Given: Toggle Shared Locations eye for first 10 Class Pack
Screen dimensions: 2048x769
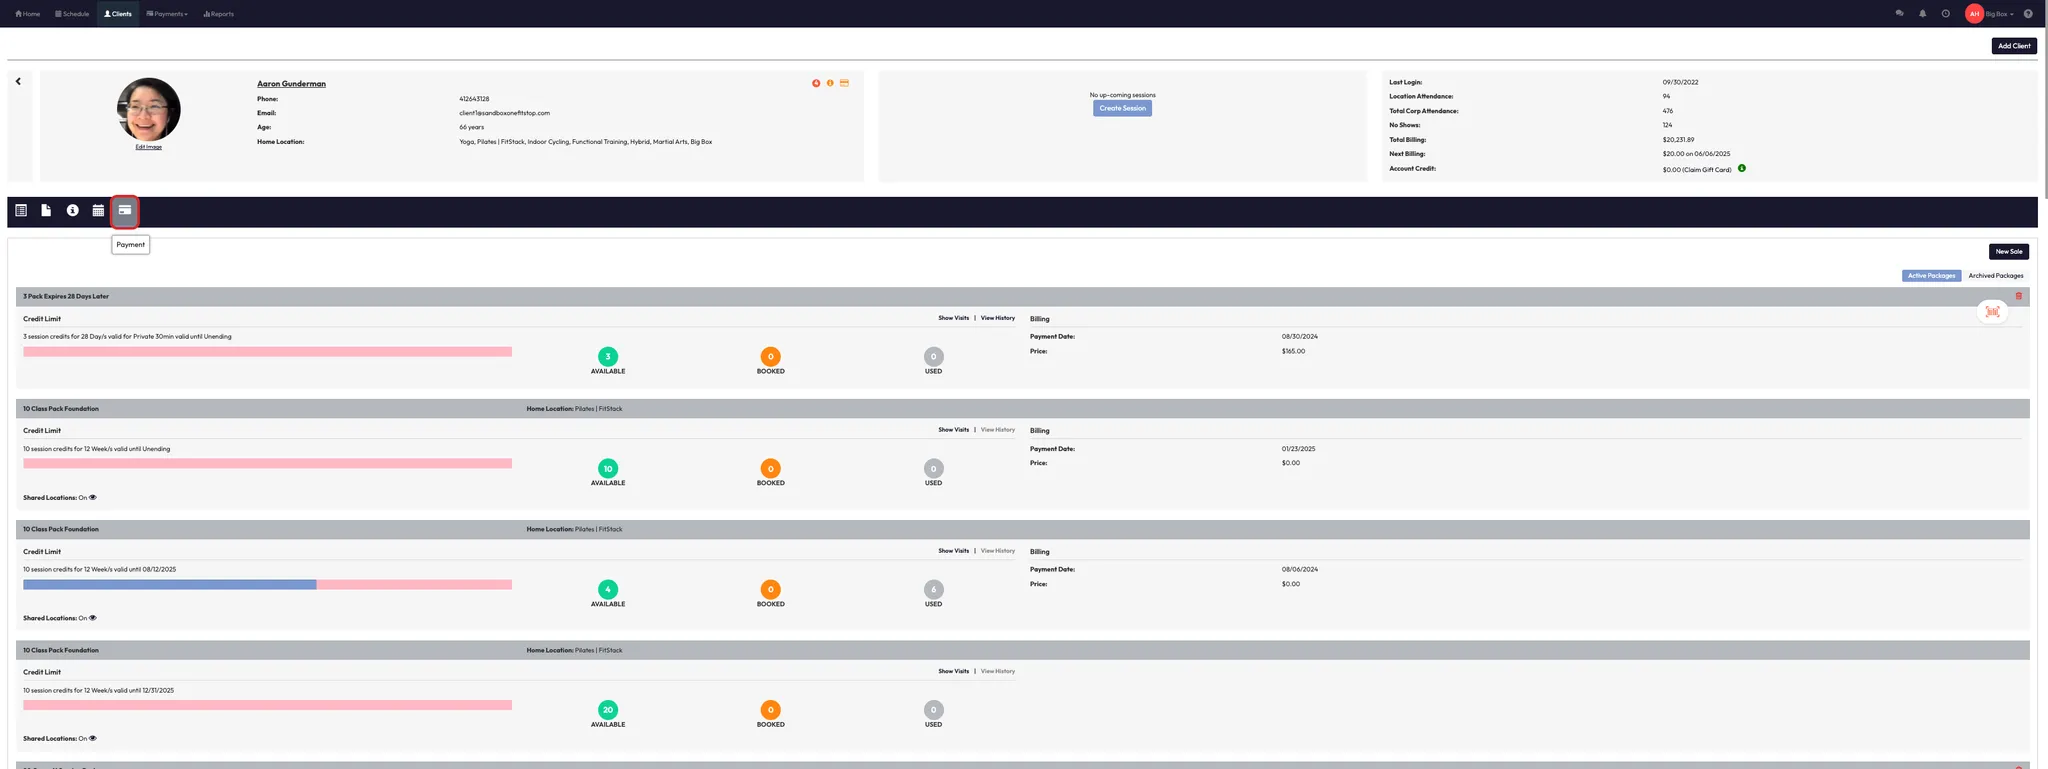Looking at the screenshot, I should coord(93,498).
